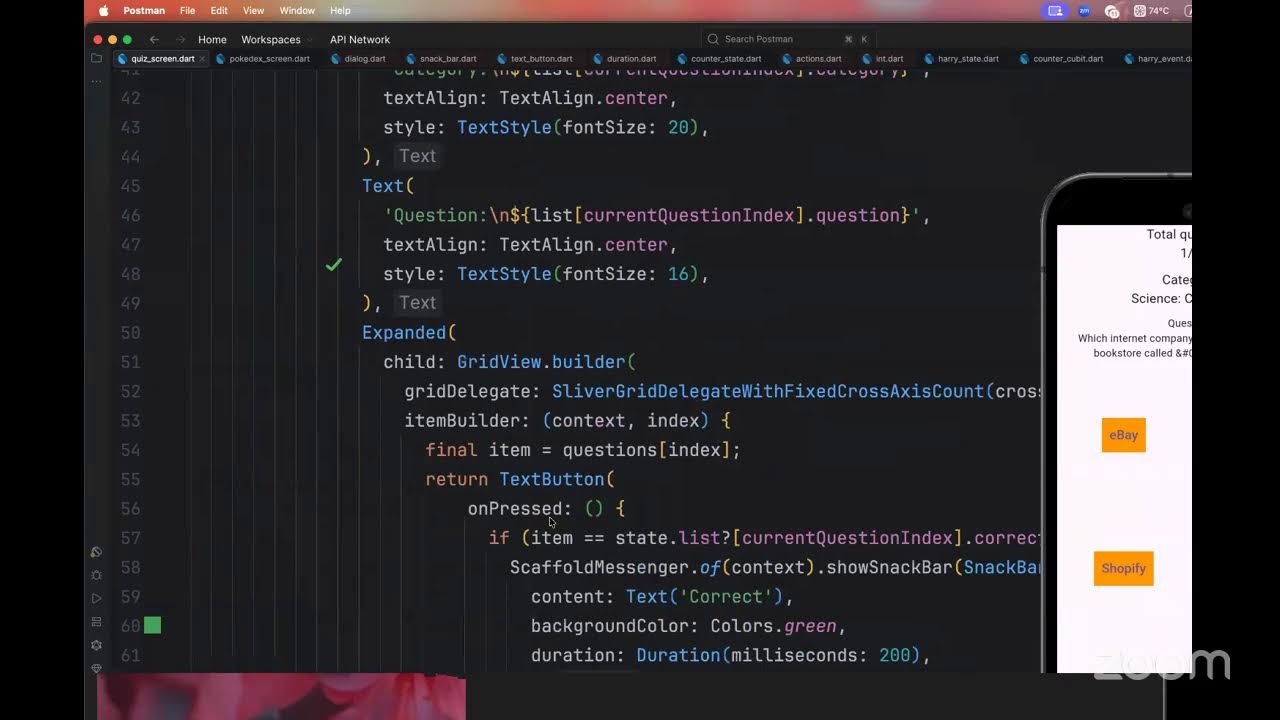
Task: Close the quiz_screen.dart tab
Action: pos(202,59)
